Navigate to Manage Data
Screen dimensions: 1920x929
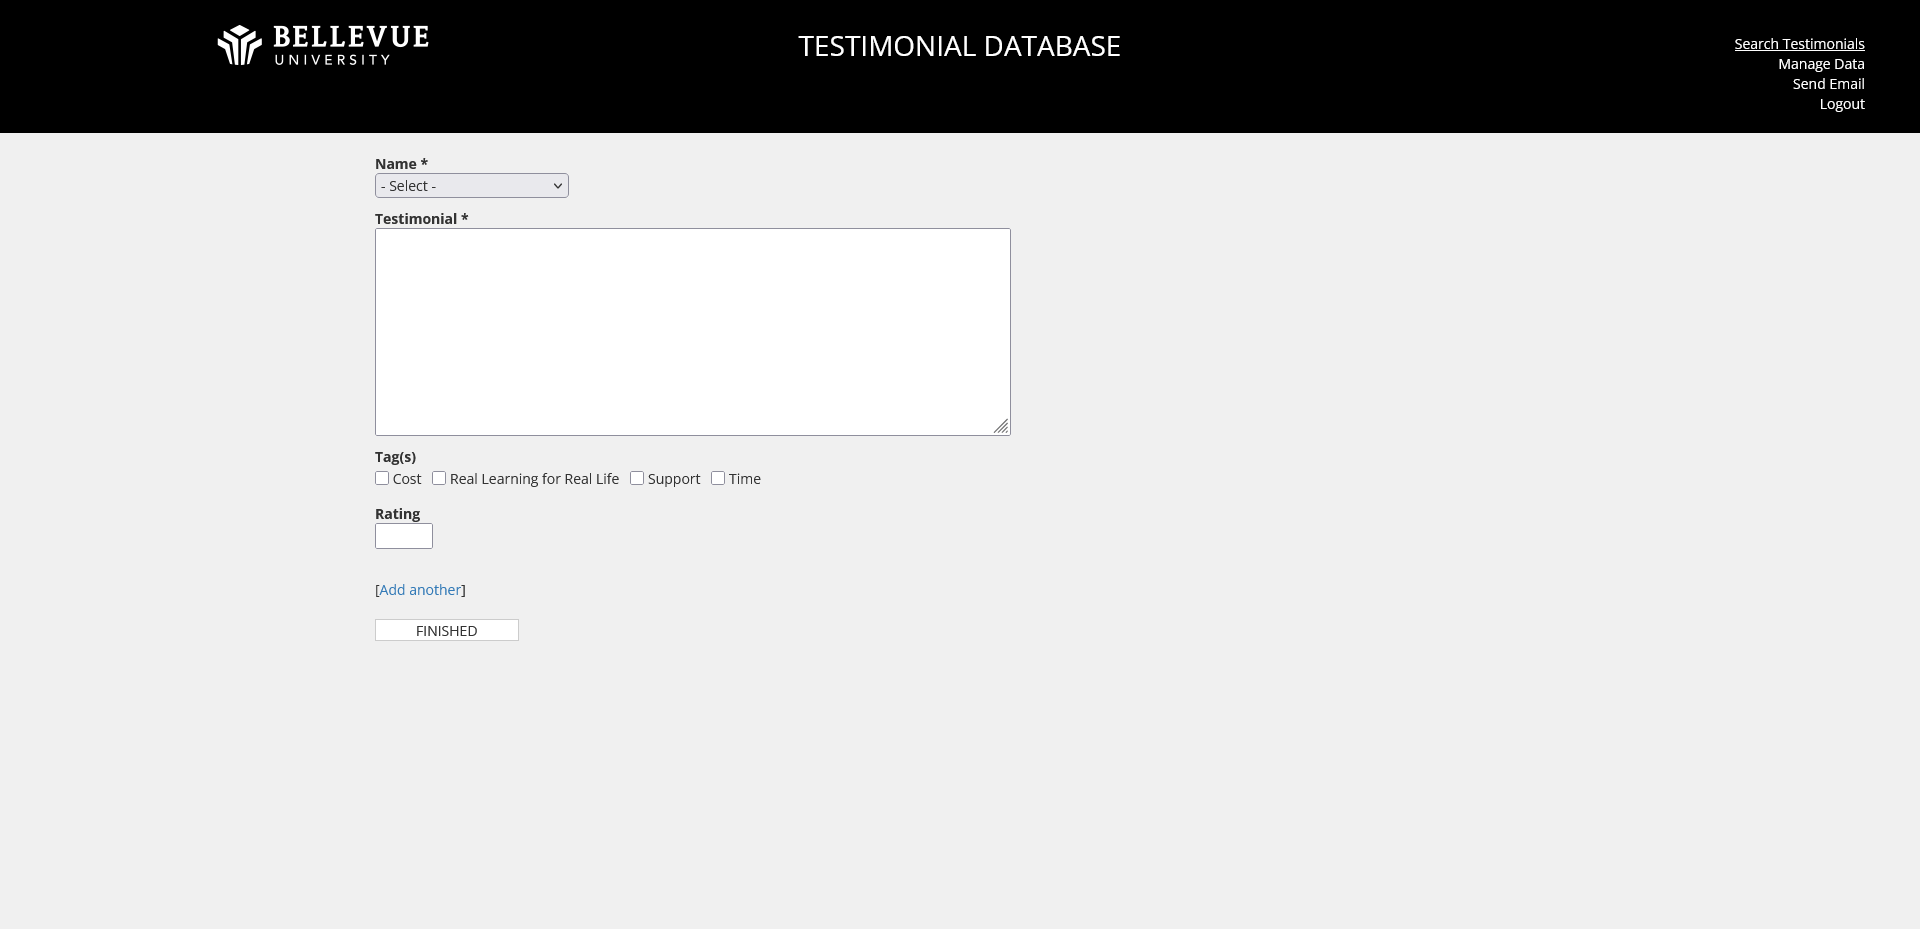[x=1820, y=63]
